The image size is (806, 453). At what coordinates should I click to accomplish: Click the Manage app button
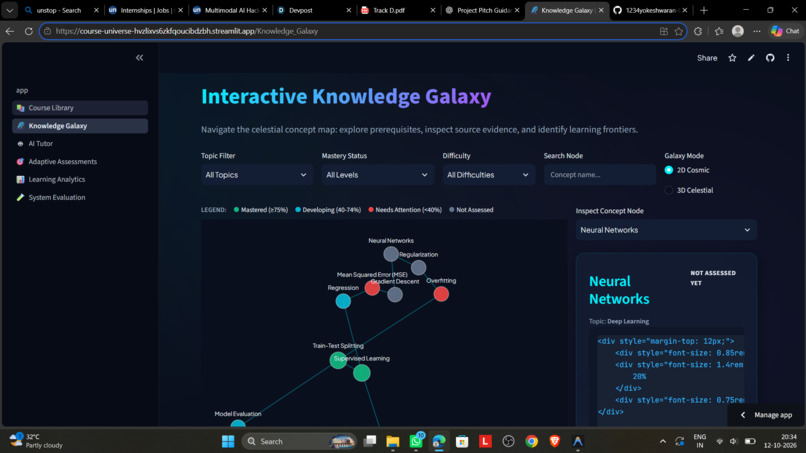point(766,415)
